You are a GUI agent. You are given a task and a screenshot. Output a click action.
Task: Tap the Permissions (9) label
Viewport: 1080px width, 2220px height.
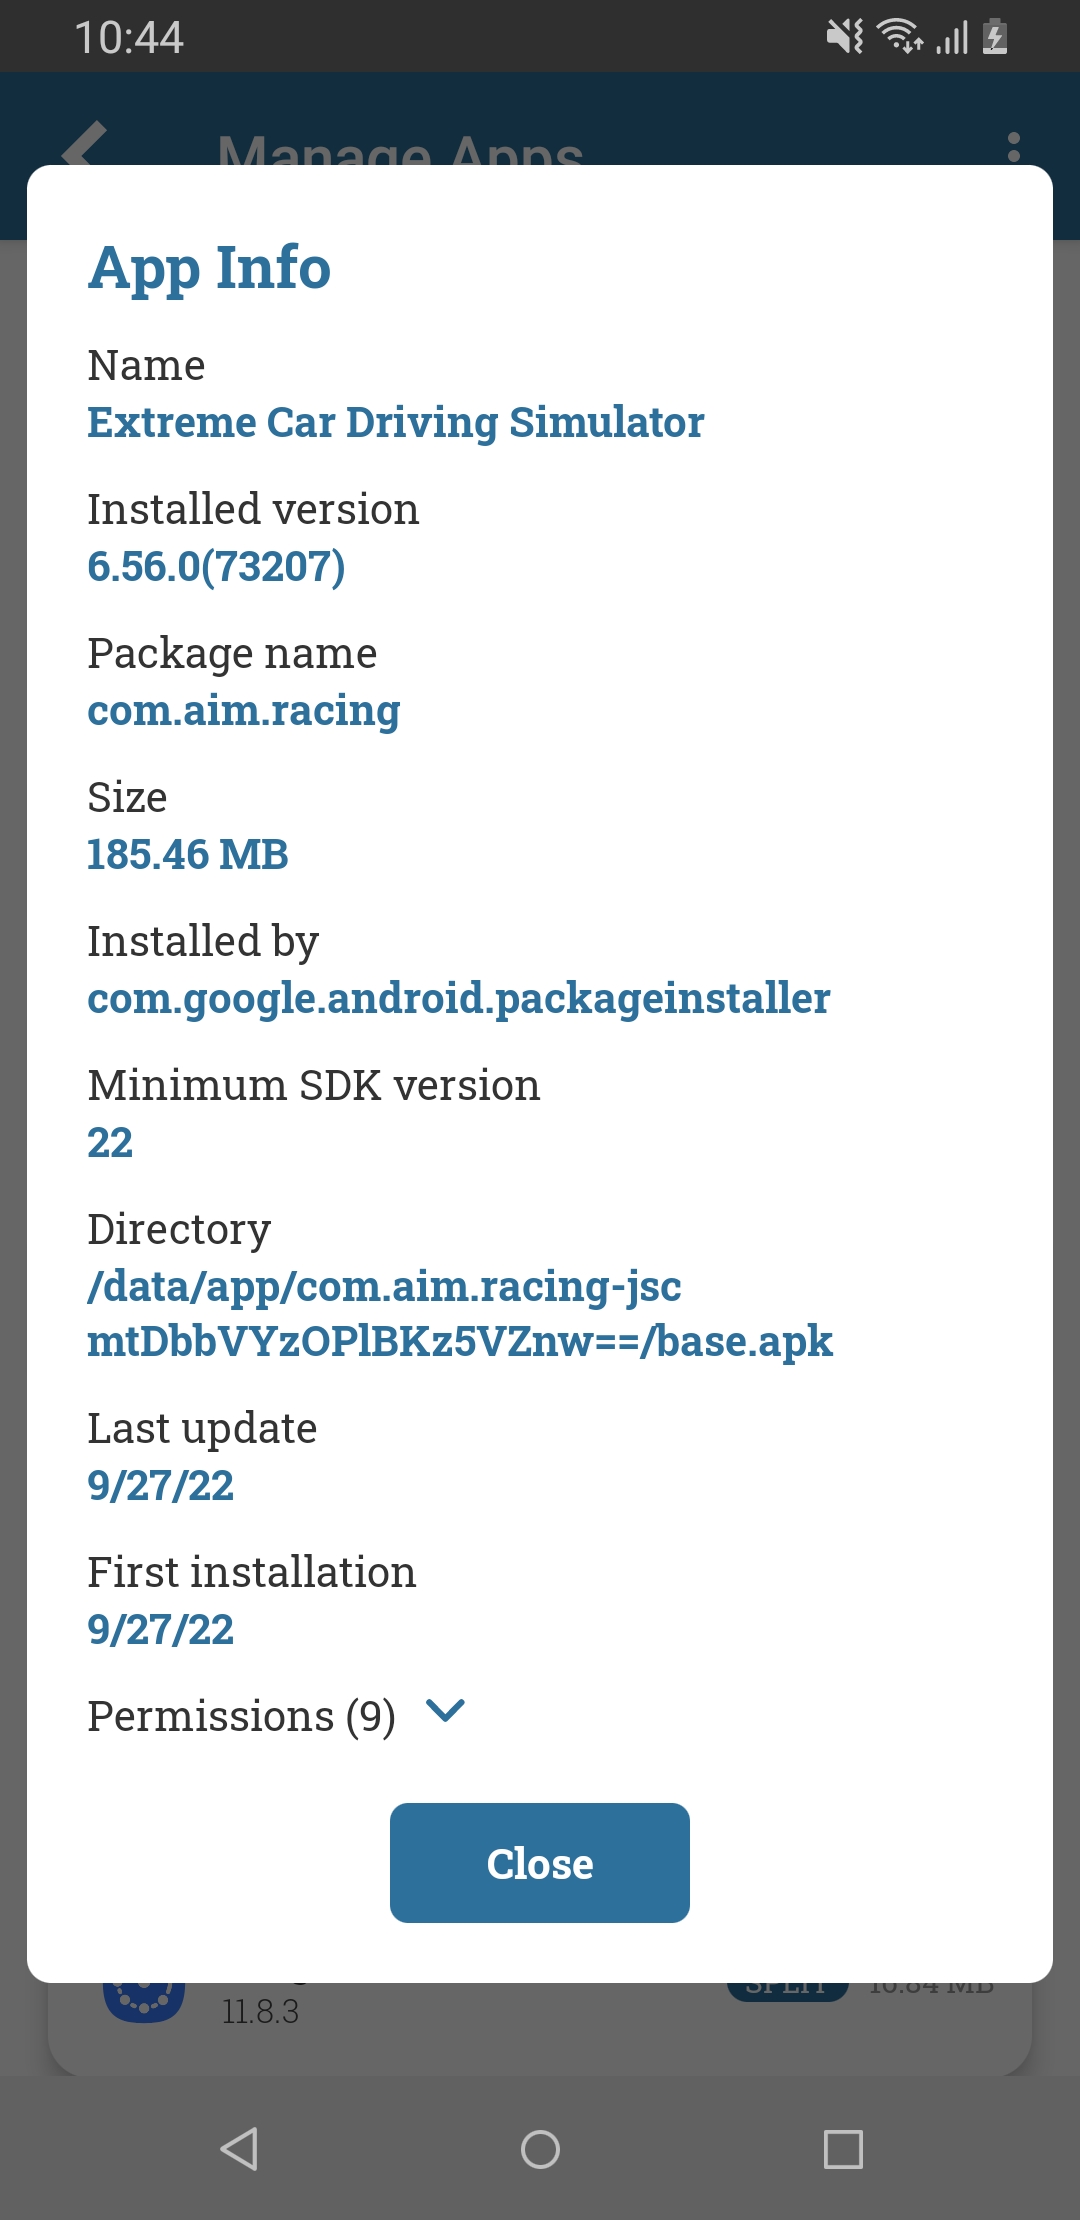241,1716
